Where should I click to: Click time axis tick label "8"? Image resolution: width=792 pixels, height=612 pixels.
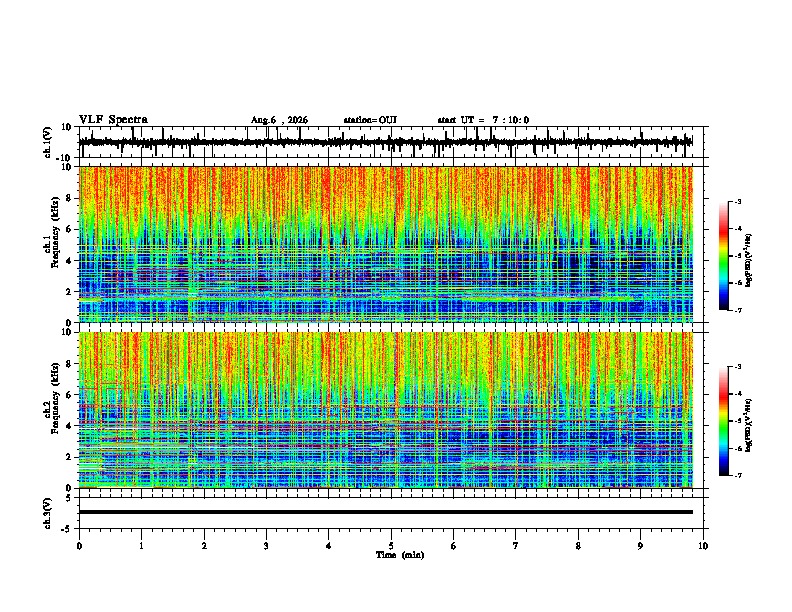pyautogui.click(x=578, y=546)
